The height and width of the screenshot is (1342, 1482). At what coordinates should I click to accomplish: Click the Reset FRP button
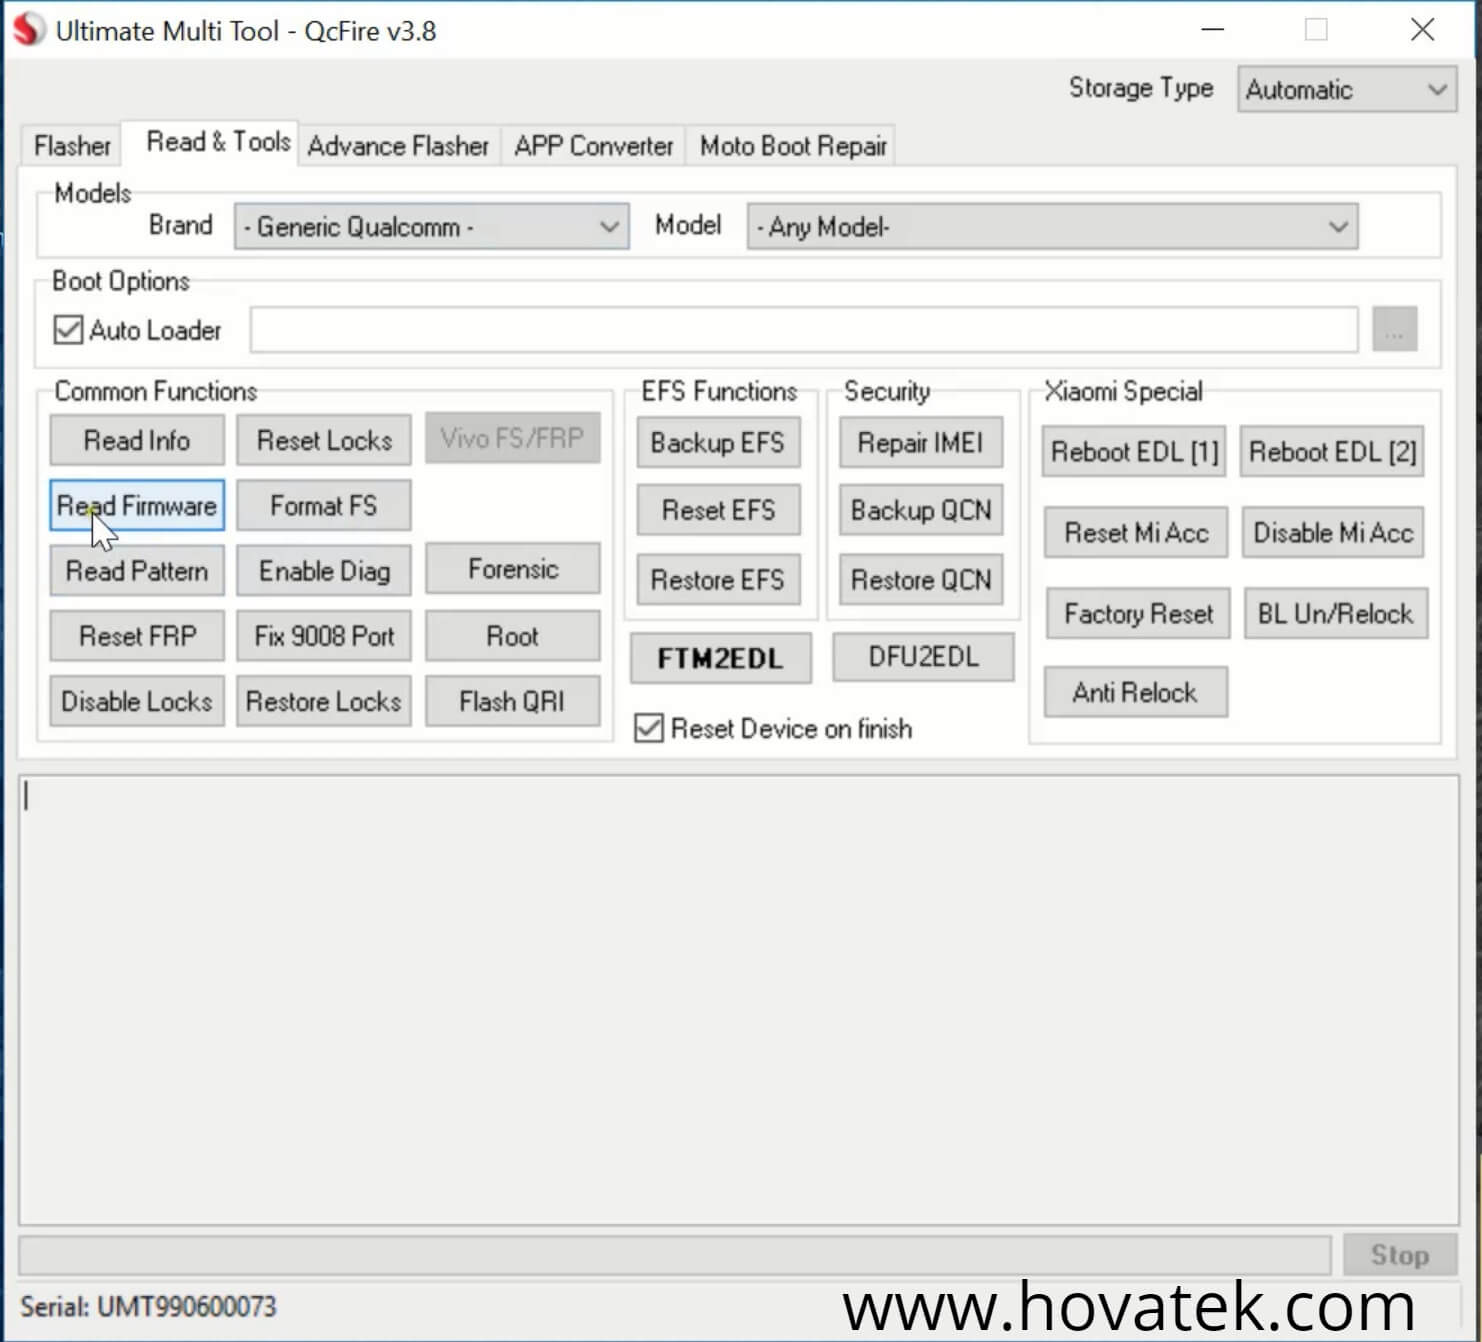point(137,636)
